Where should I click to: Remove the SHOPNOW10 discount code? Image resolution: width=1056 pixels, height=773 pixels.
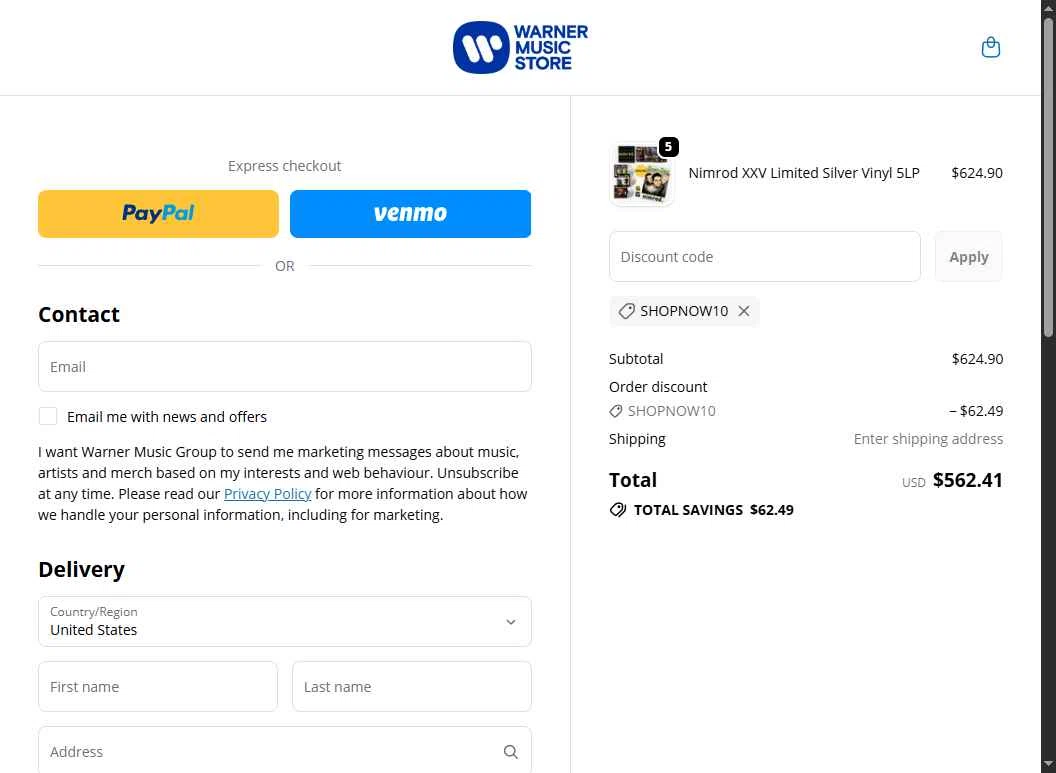tap(744, 311)
